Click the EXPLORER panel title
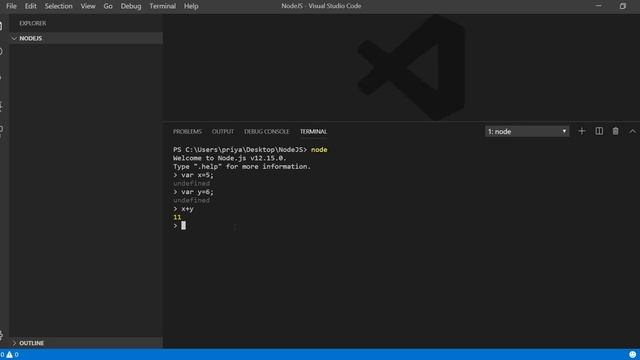This screenshot has height=360, width=640. point(33,23)
